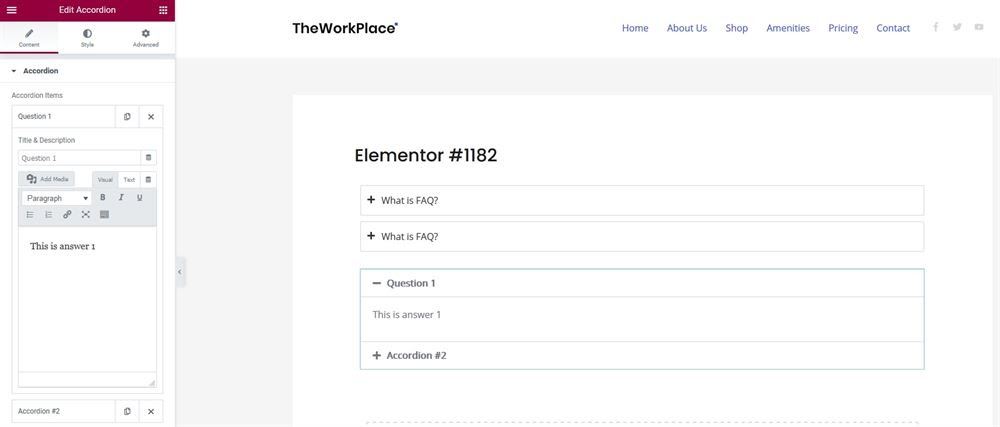
Task: Expand the Accordion #2 item in panel
Action: coord(64,411)
